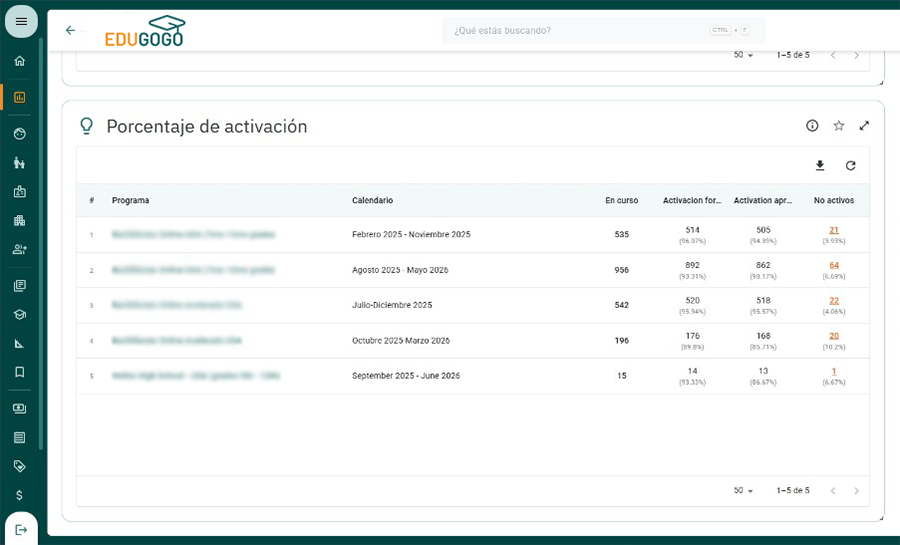Go to Home in sidebar
Screen dimensions: 900x545
point(20,61)
